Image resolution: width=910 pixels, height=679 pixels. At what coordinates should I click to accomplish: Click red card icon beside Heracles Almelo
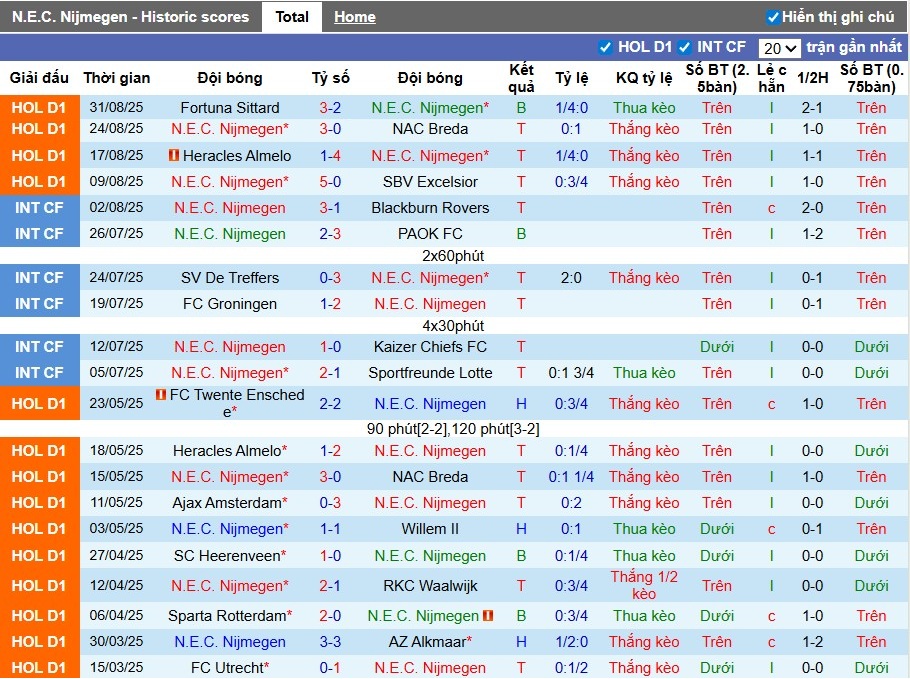[173, 156]
